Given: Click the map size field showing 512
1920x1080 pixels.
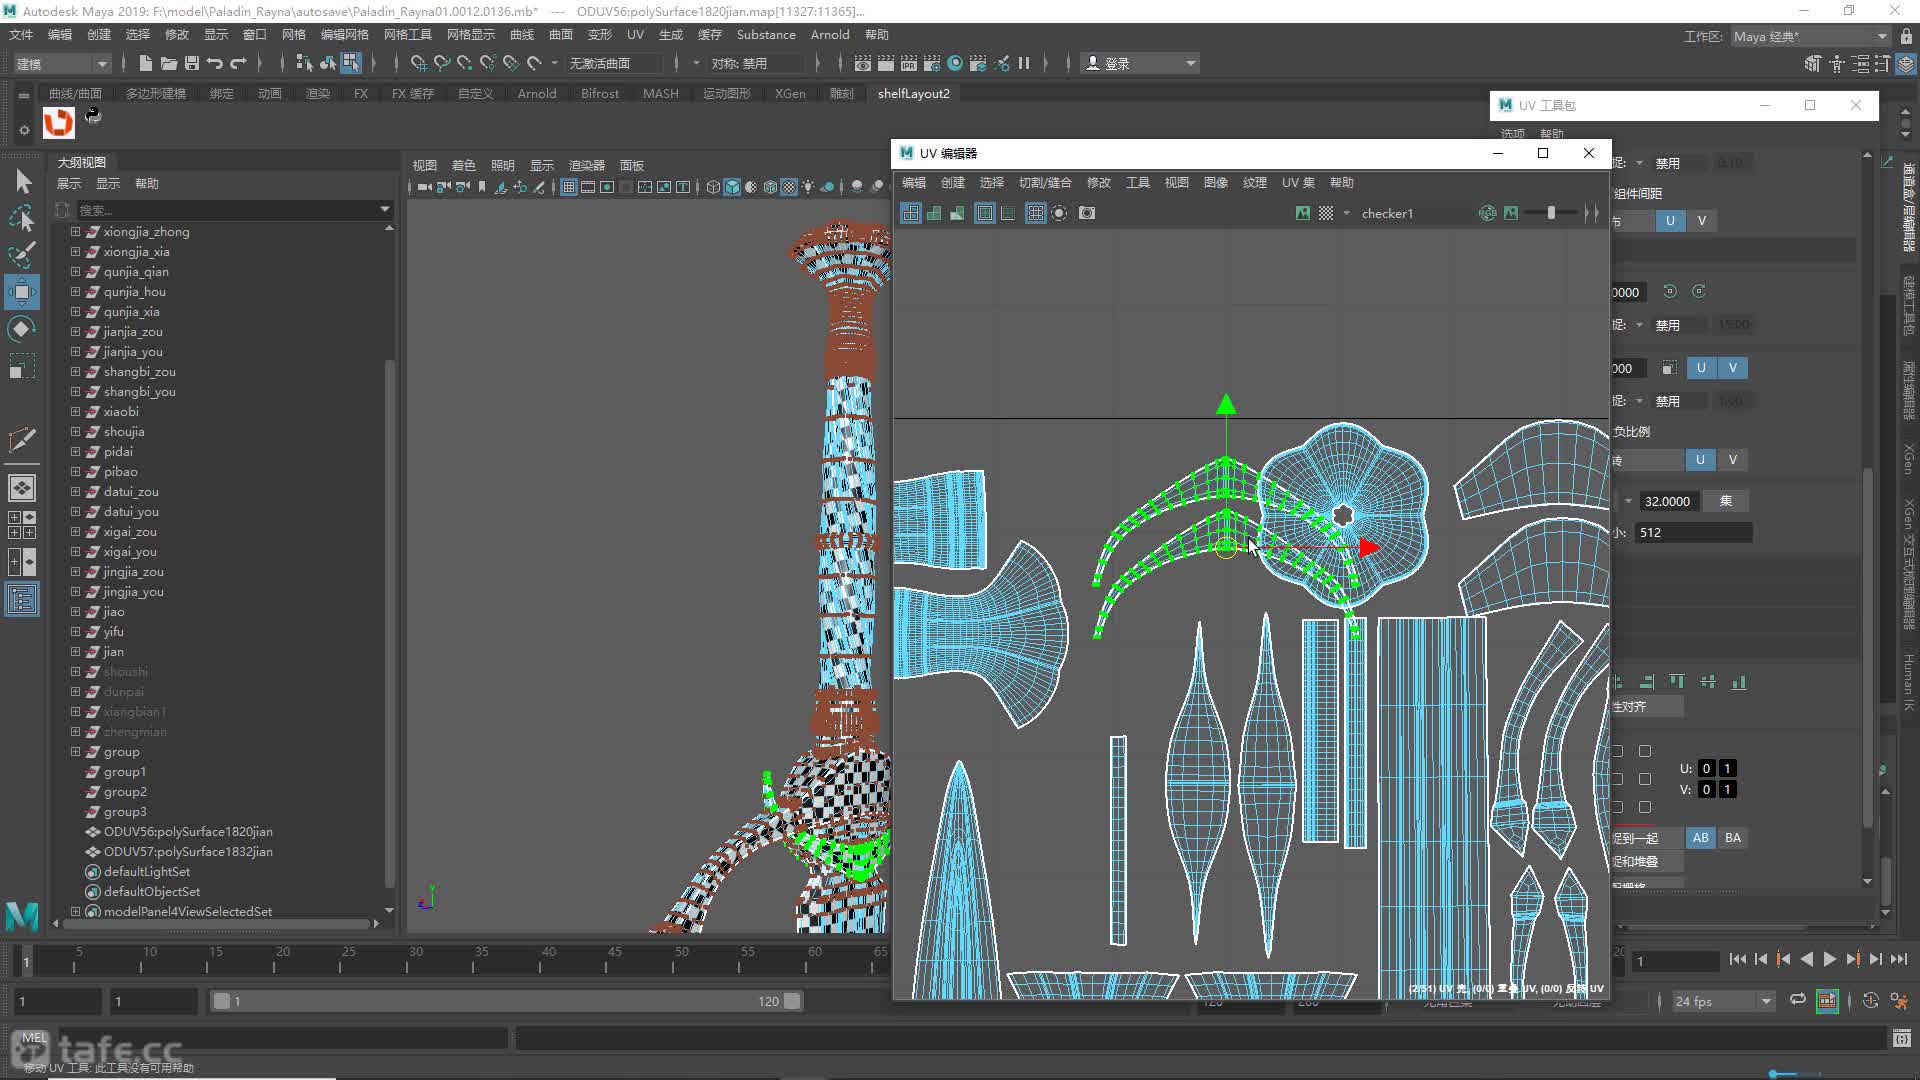Looking at the screenshot, I should click(1693, 533).
